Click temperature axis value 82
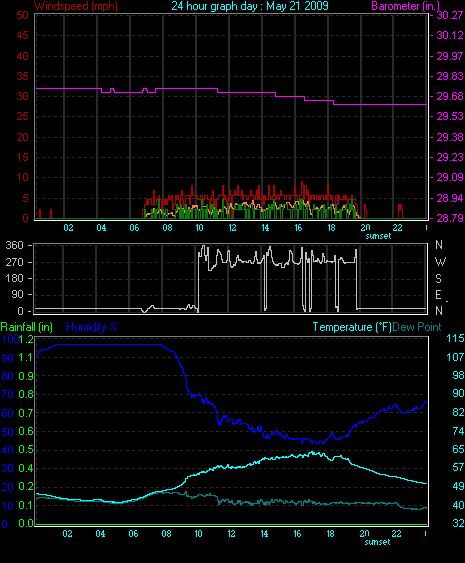This screenshot has height=563, width=465. pos(459,412)
